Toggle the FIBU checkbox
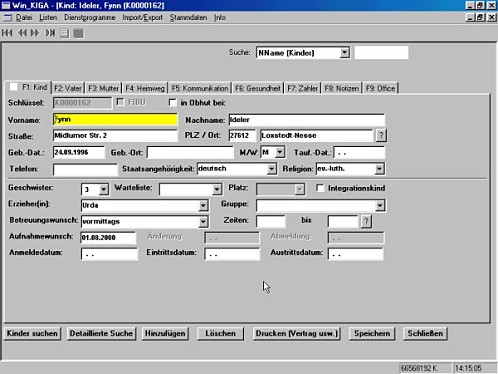Screen dimensions: 498x374 pos(120,102)
